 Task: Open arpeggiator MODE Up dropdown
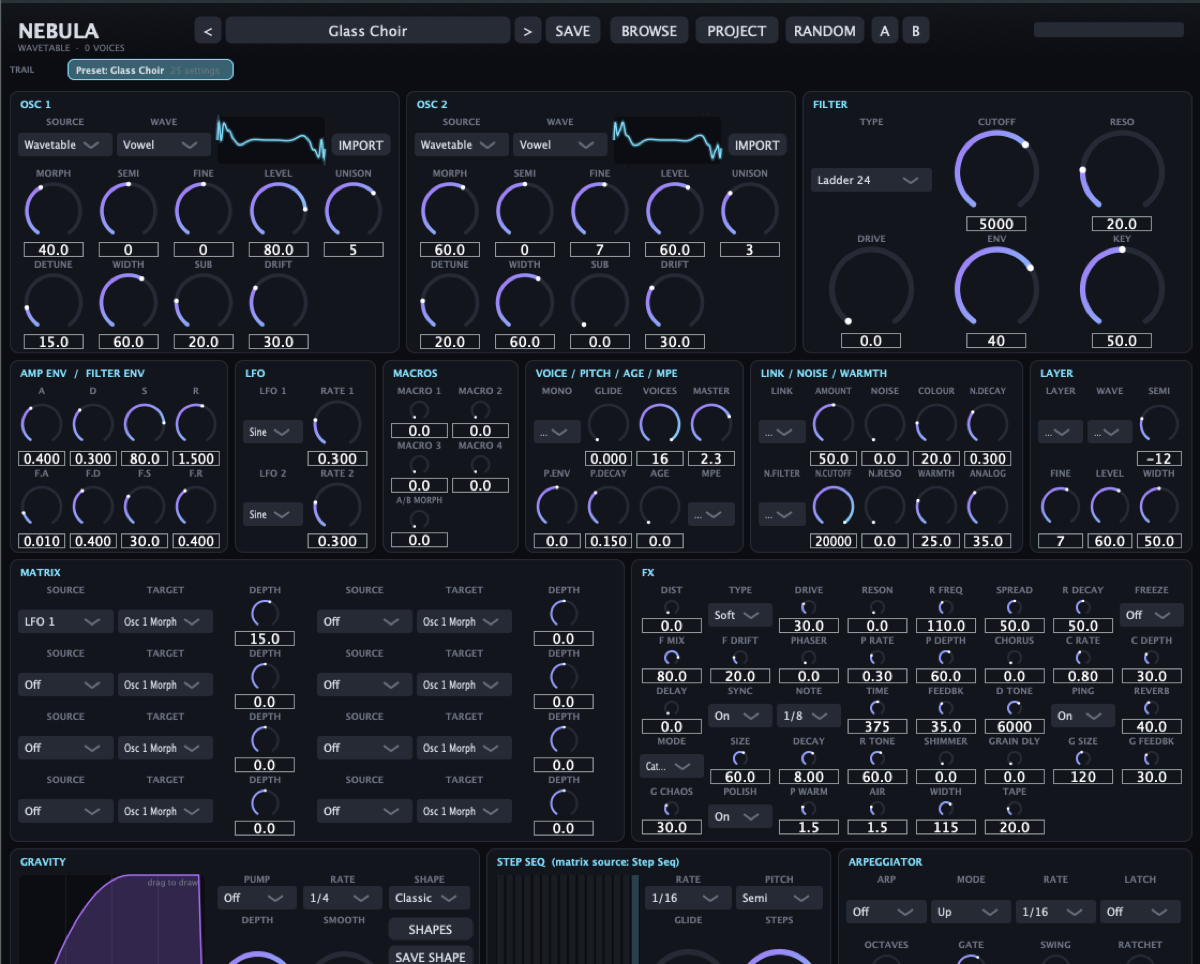click(x=971, y=912)
